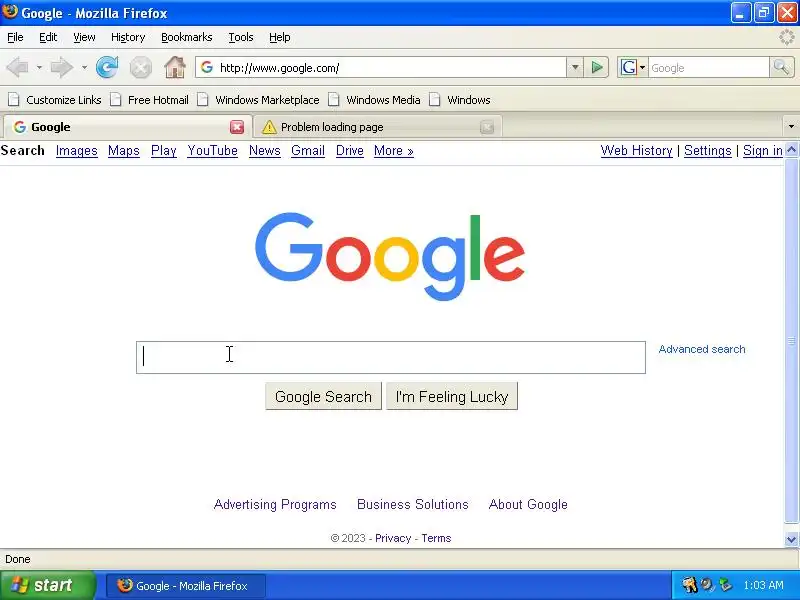
Task: Open the Windows Media bookmark
Action: (374, 100)
